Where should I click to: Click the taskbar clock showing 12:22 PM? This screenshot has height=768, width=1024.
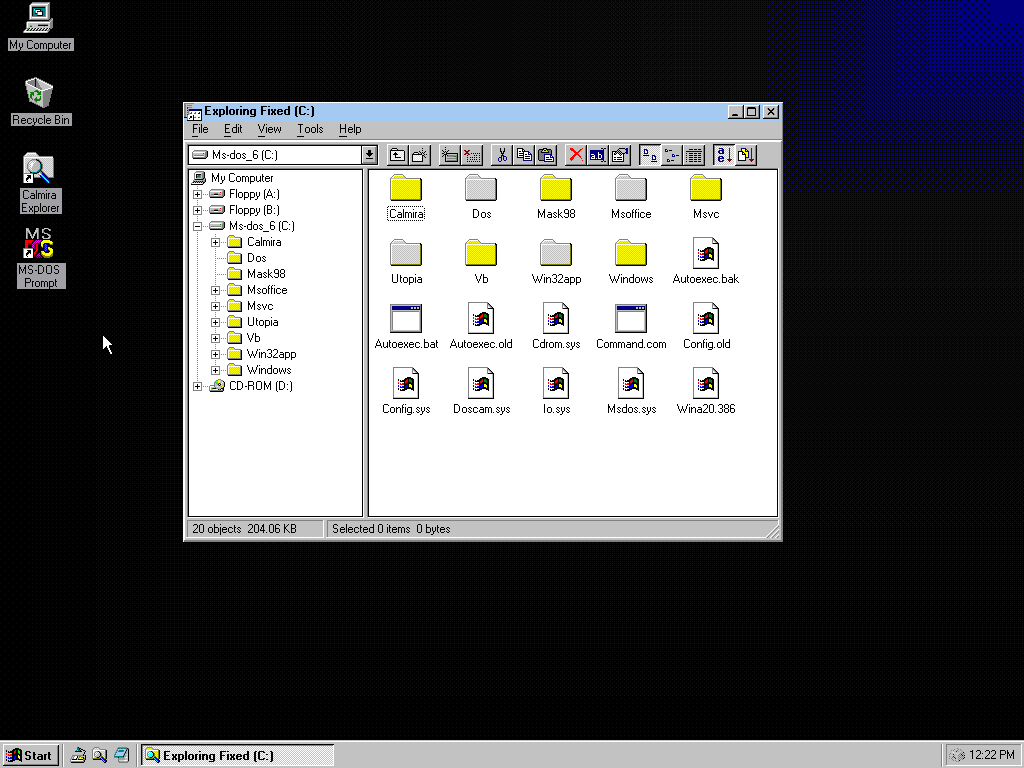tap(991, 755)
